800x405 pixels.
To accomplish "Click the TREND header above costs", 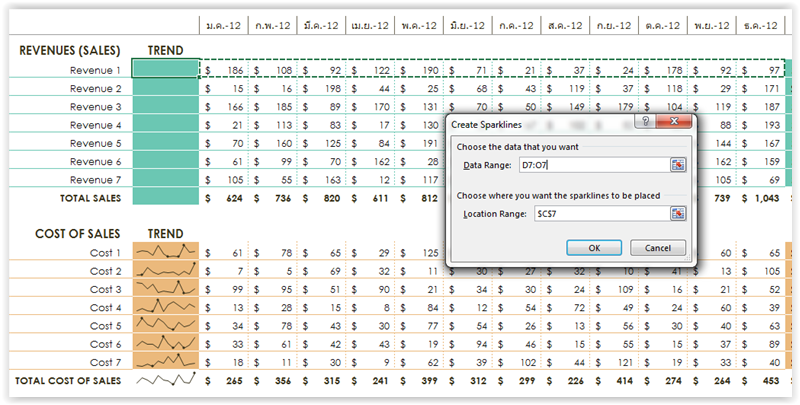I will [165, 234].
